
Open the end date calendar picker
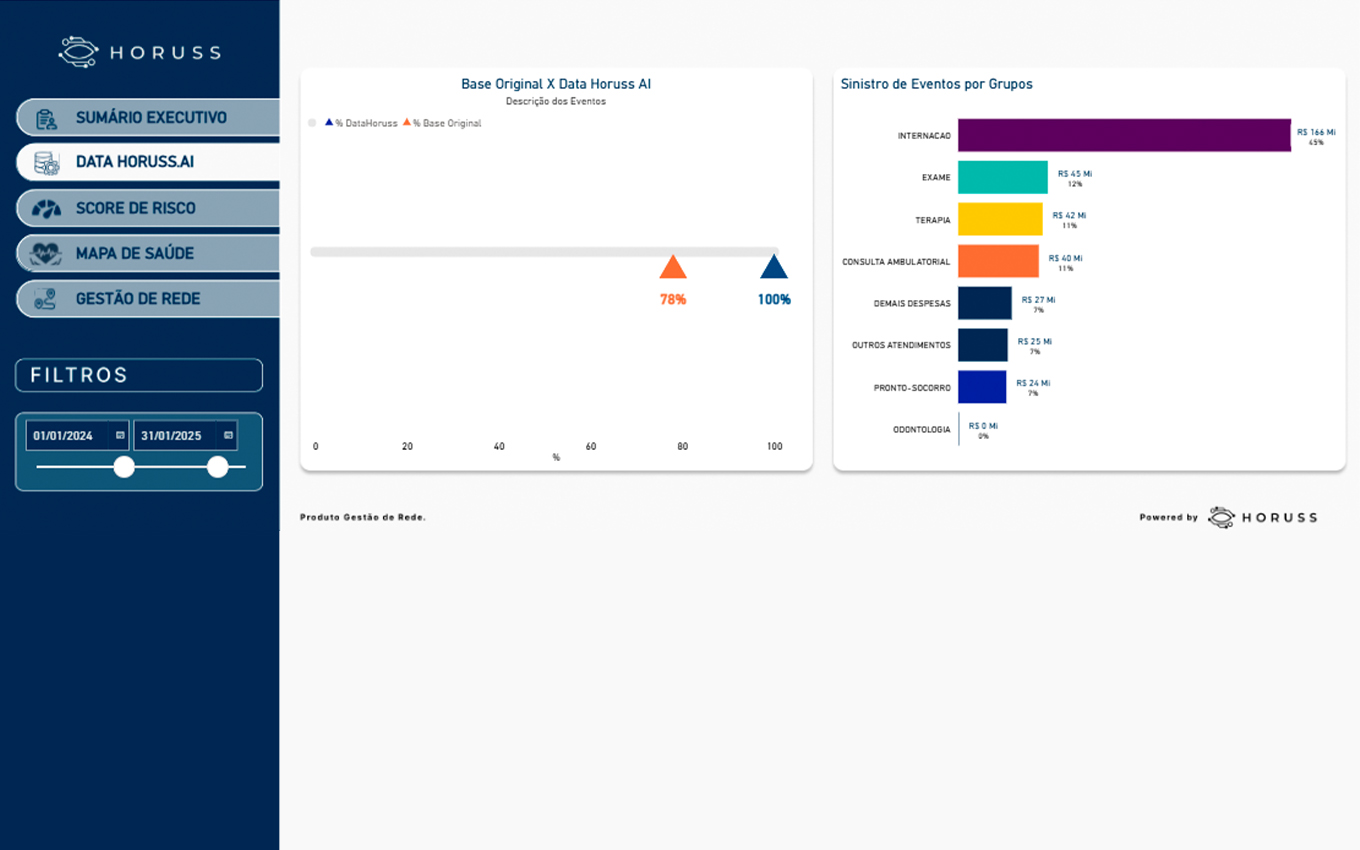point(228,435)
